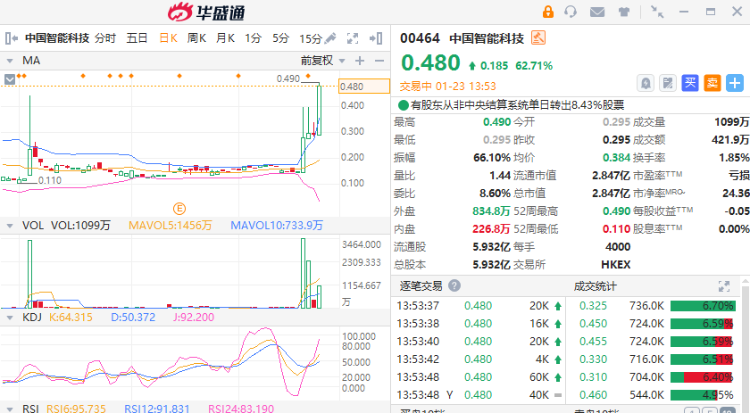Click the 换手率 value 1.85%
The width and height of the screenshot is (750, 413).
point(734,157)
